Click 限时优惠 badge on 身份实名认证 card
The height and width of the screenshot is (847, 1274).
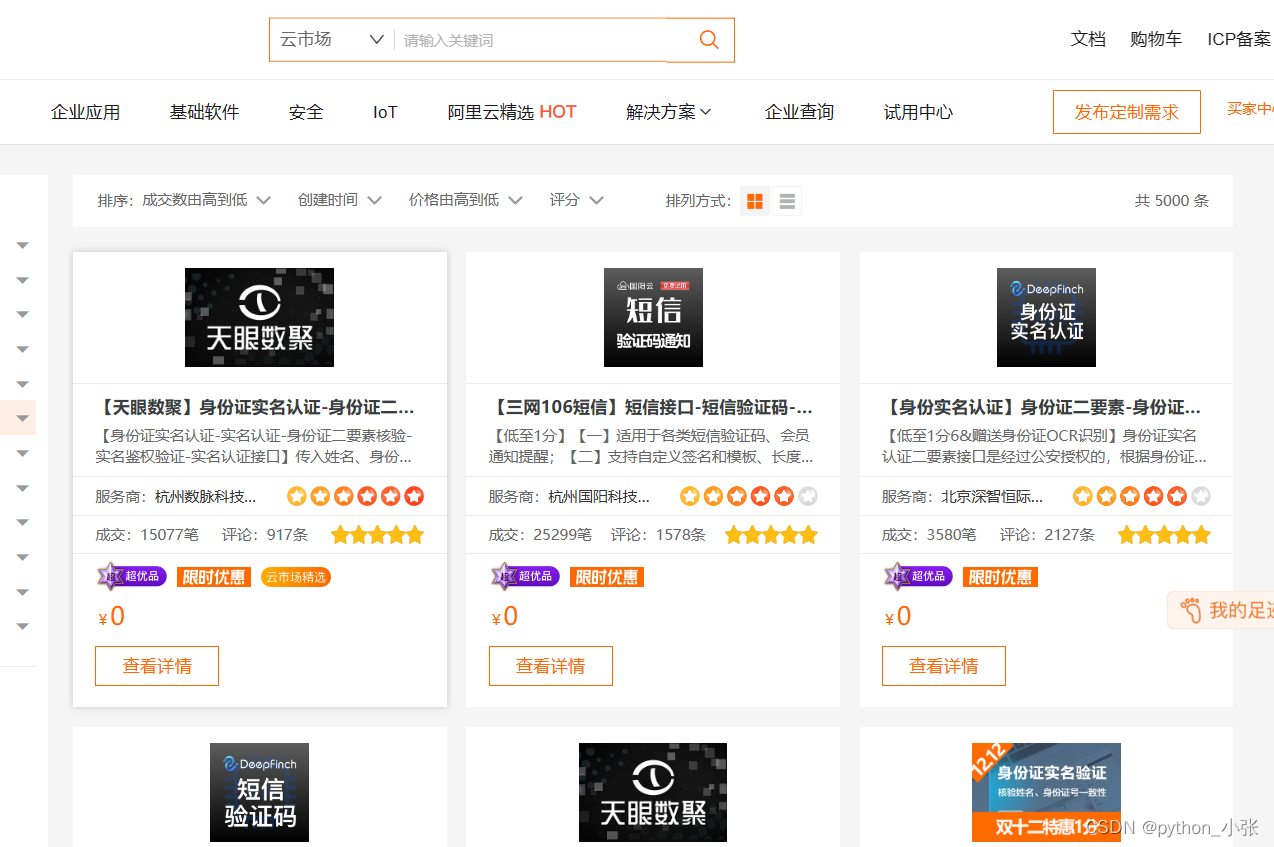pyautogui.click(x=1000, y=577)
